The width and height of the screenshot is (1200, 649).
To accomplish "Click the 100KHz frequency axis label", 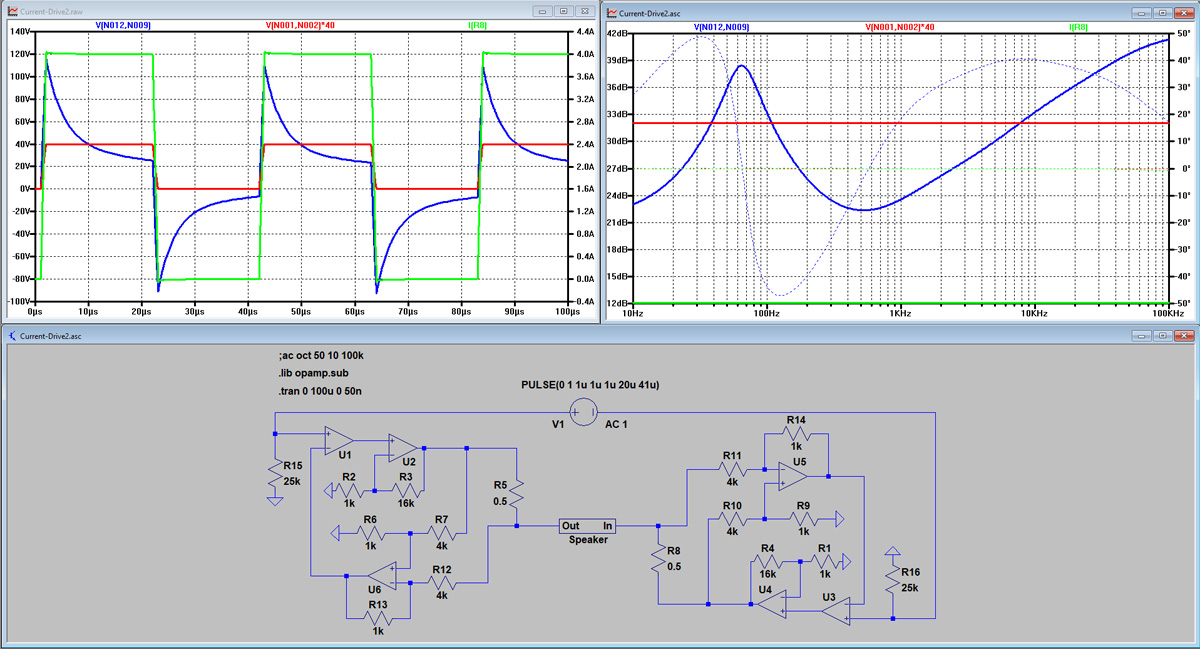I will point(1167,313).
